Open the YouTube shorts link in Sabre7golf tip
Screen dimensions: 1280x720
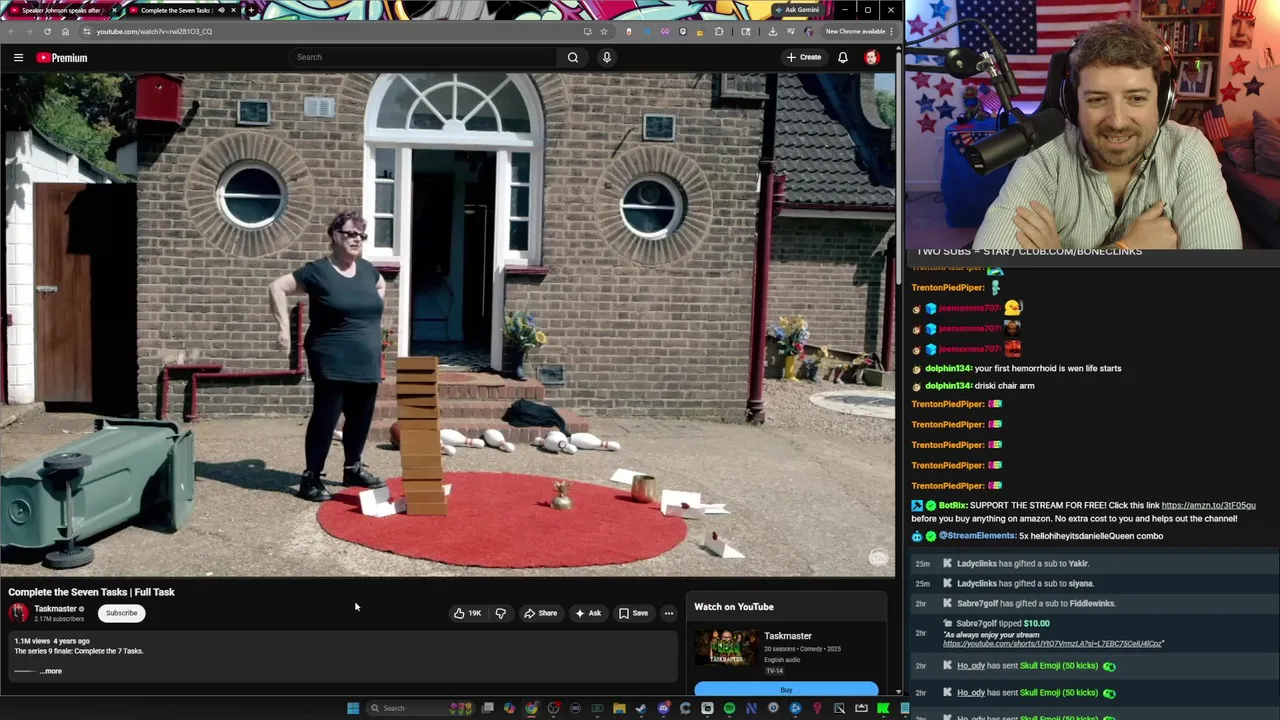(x=1053, y=644)
